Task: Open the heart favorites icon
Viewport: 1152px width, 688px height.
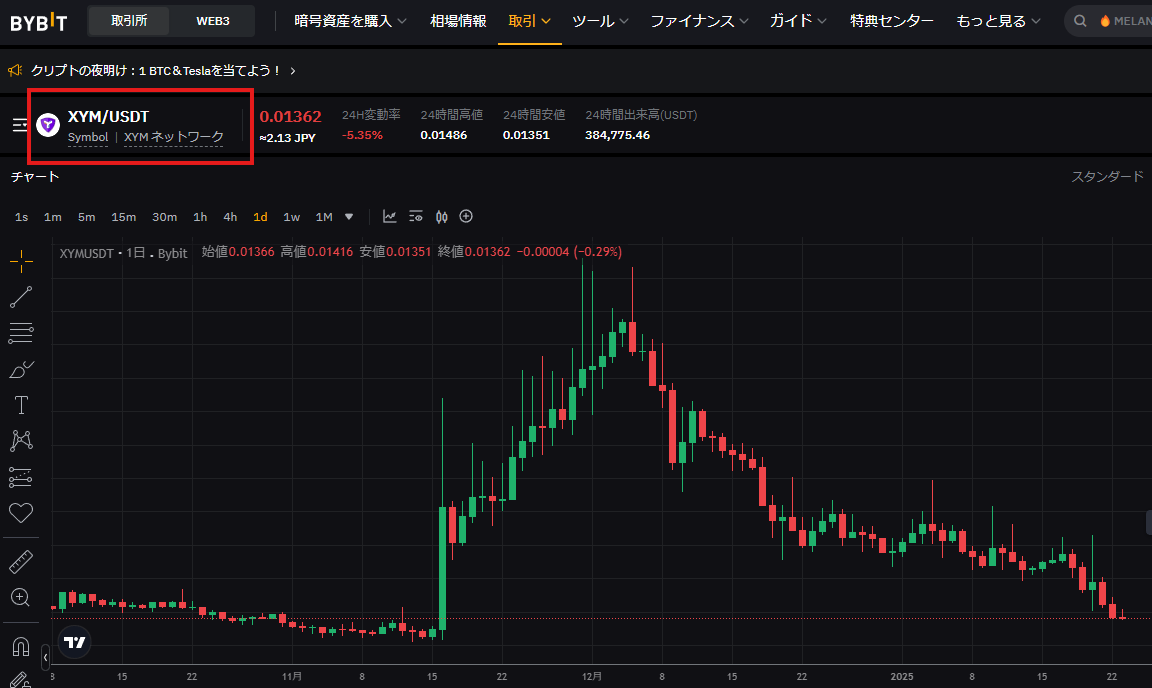Action: [21, 513]
